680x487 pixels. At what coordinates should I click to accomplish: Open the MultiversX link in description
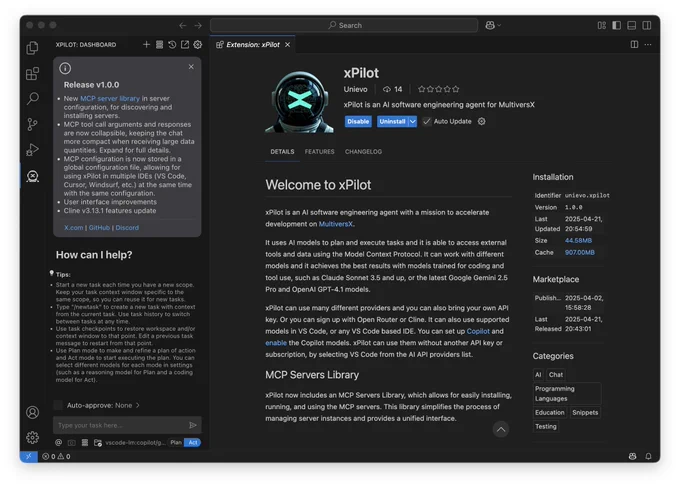336,224
